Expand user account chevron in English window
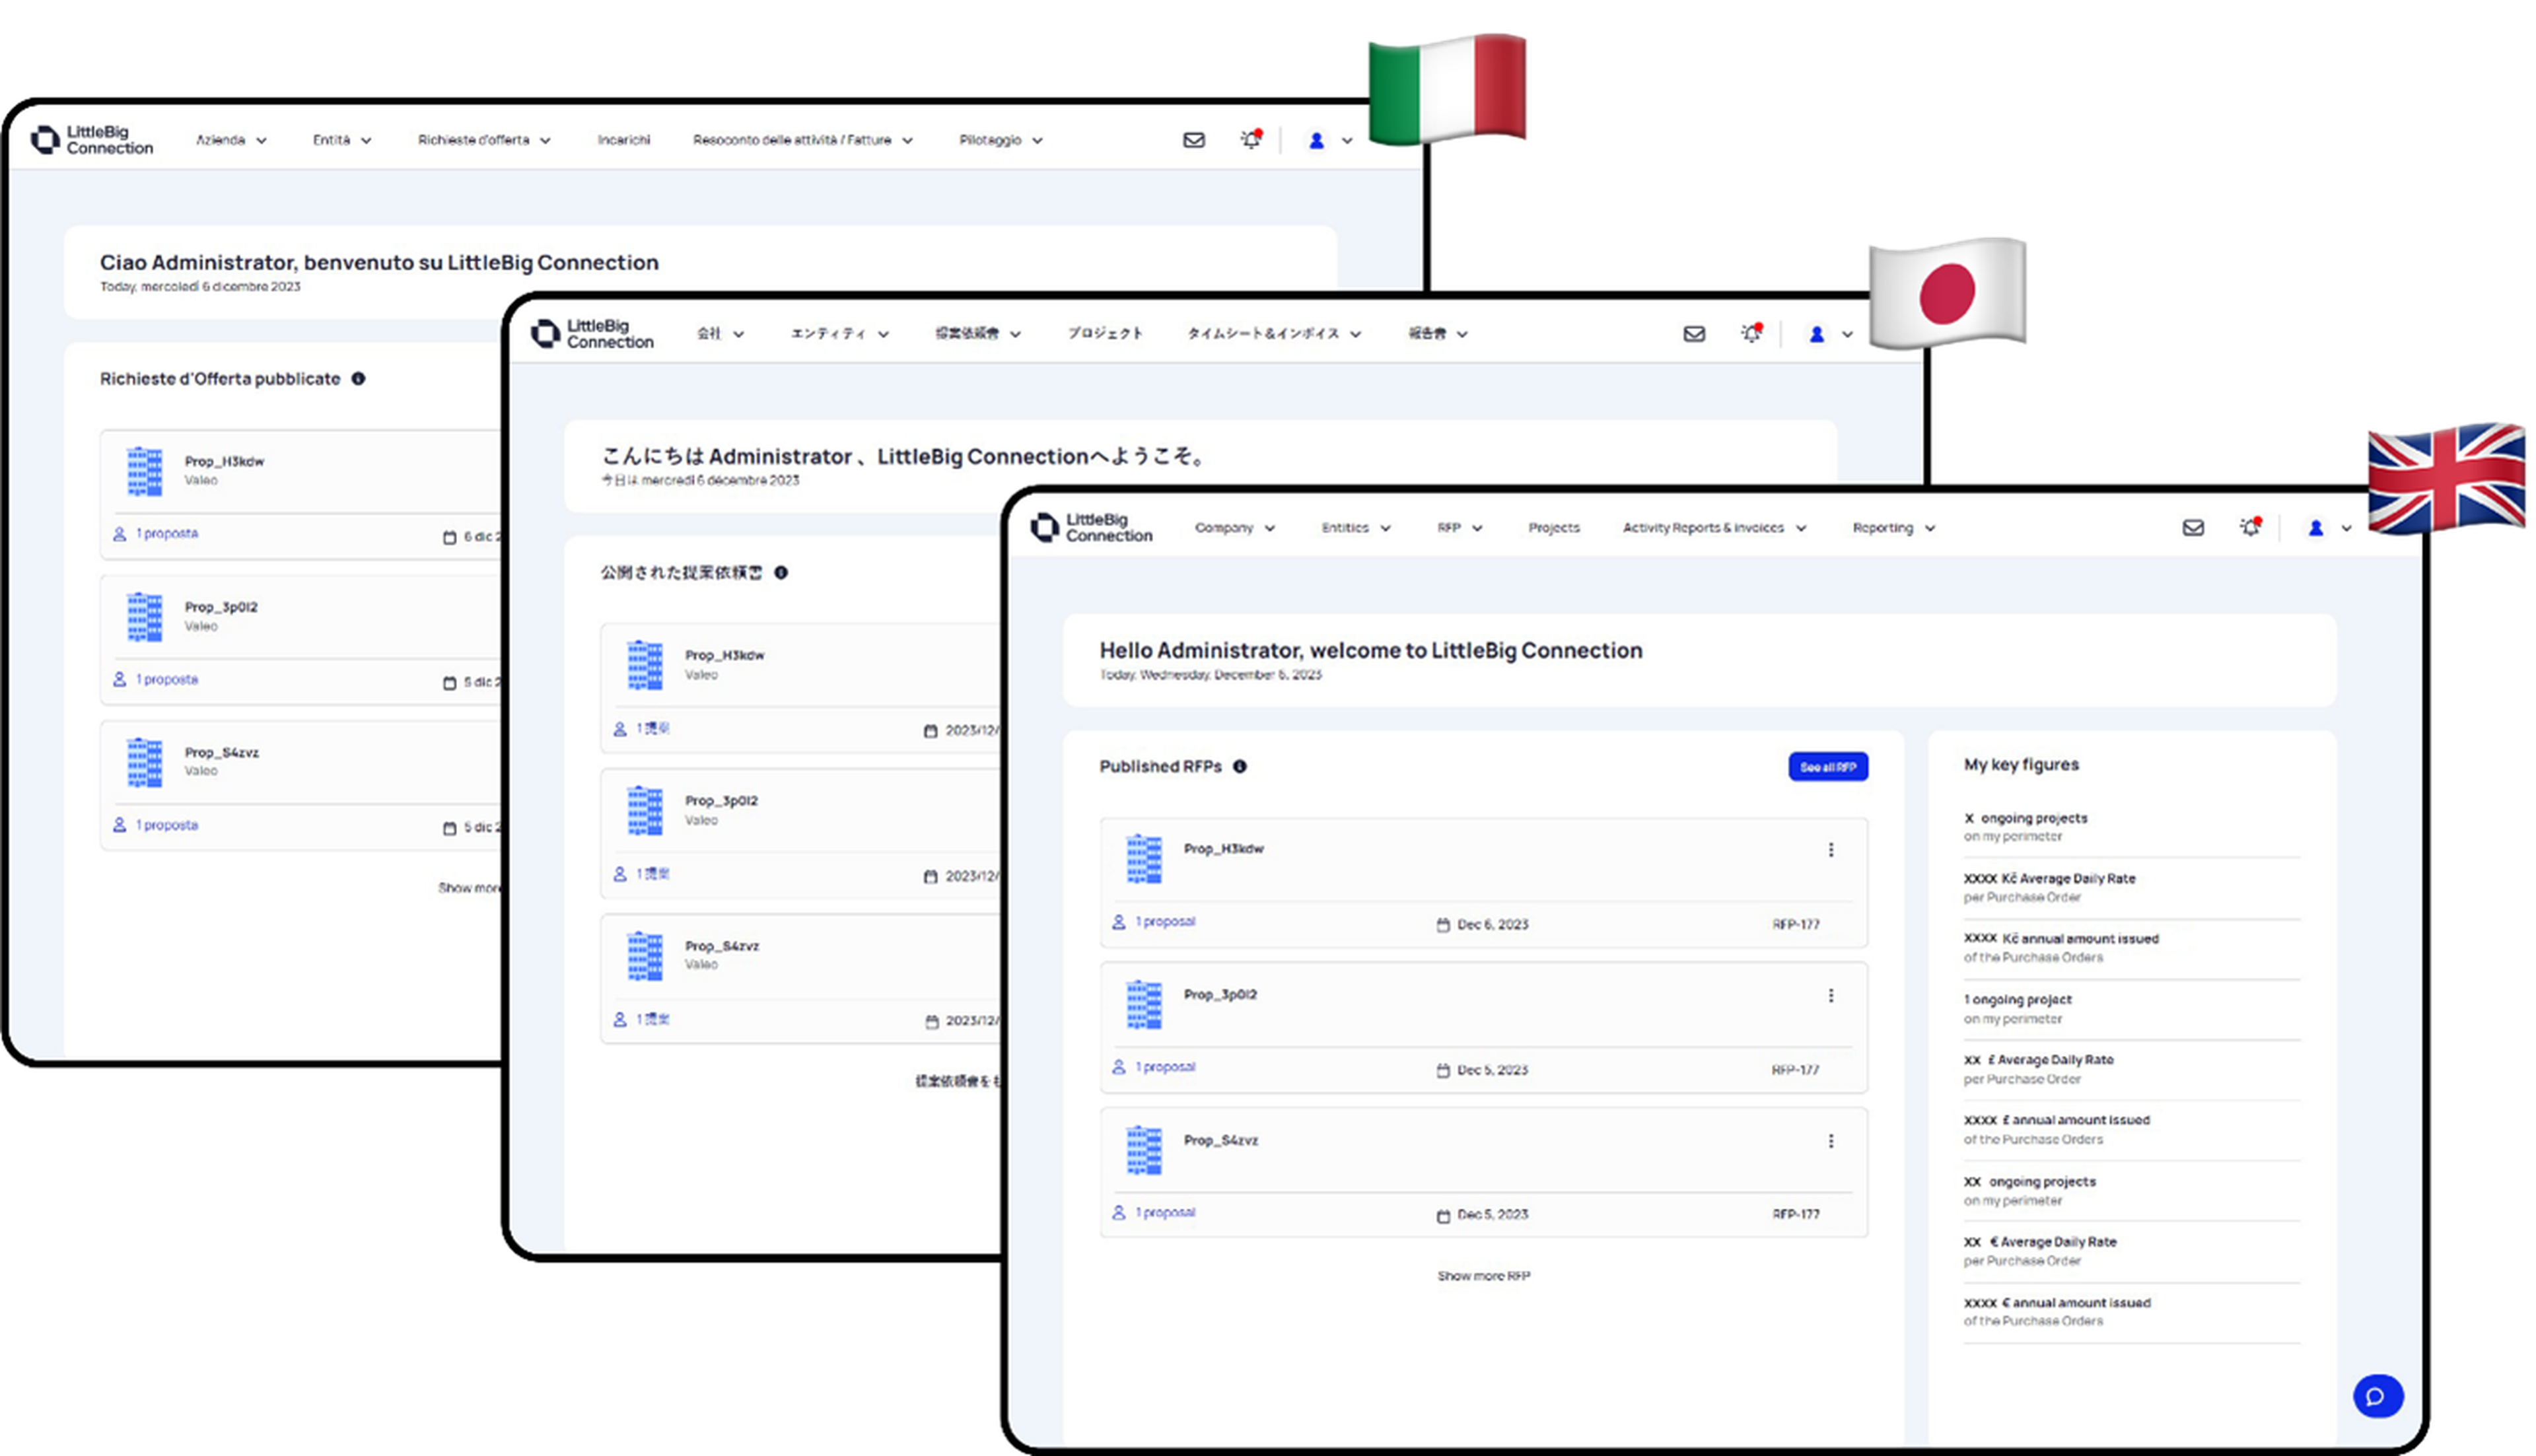2536x1456 pixels. (x=2346, y=529)
